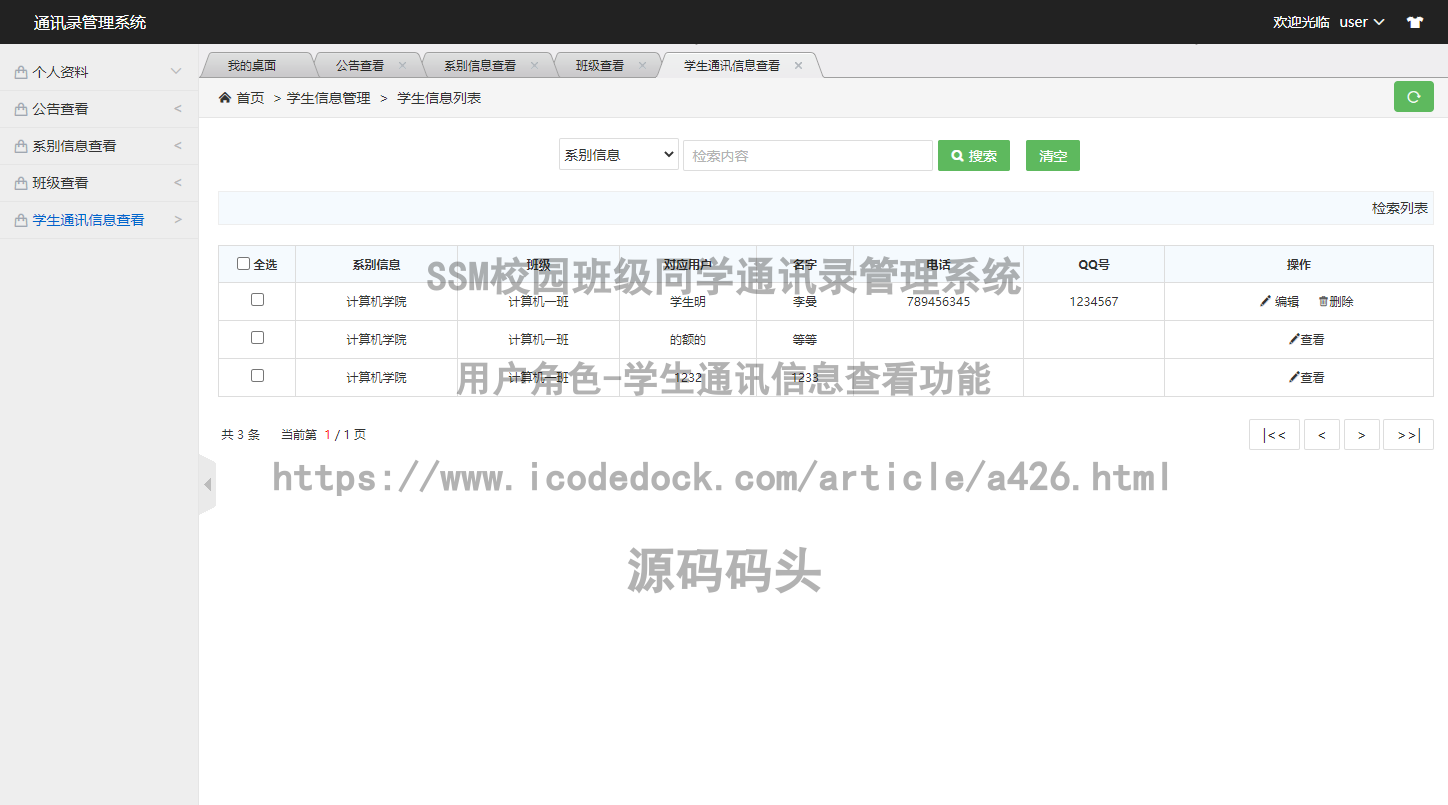This screenshot has width=1448, height=805.
Task: Open the 系别信息 search field dropdown
Action: [618, 154]
